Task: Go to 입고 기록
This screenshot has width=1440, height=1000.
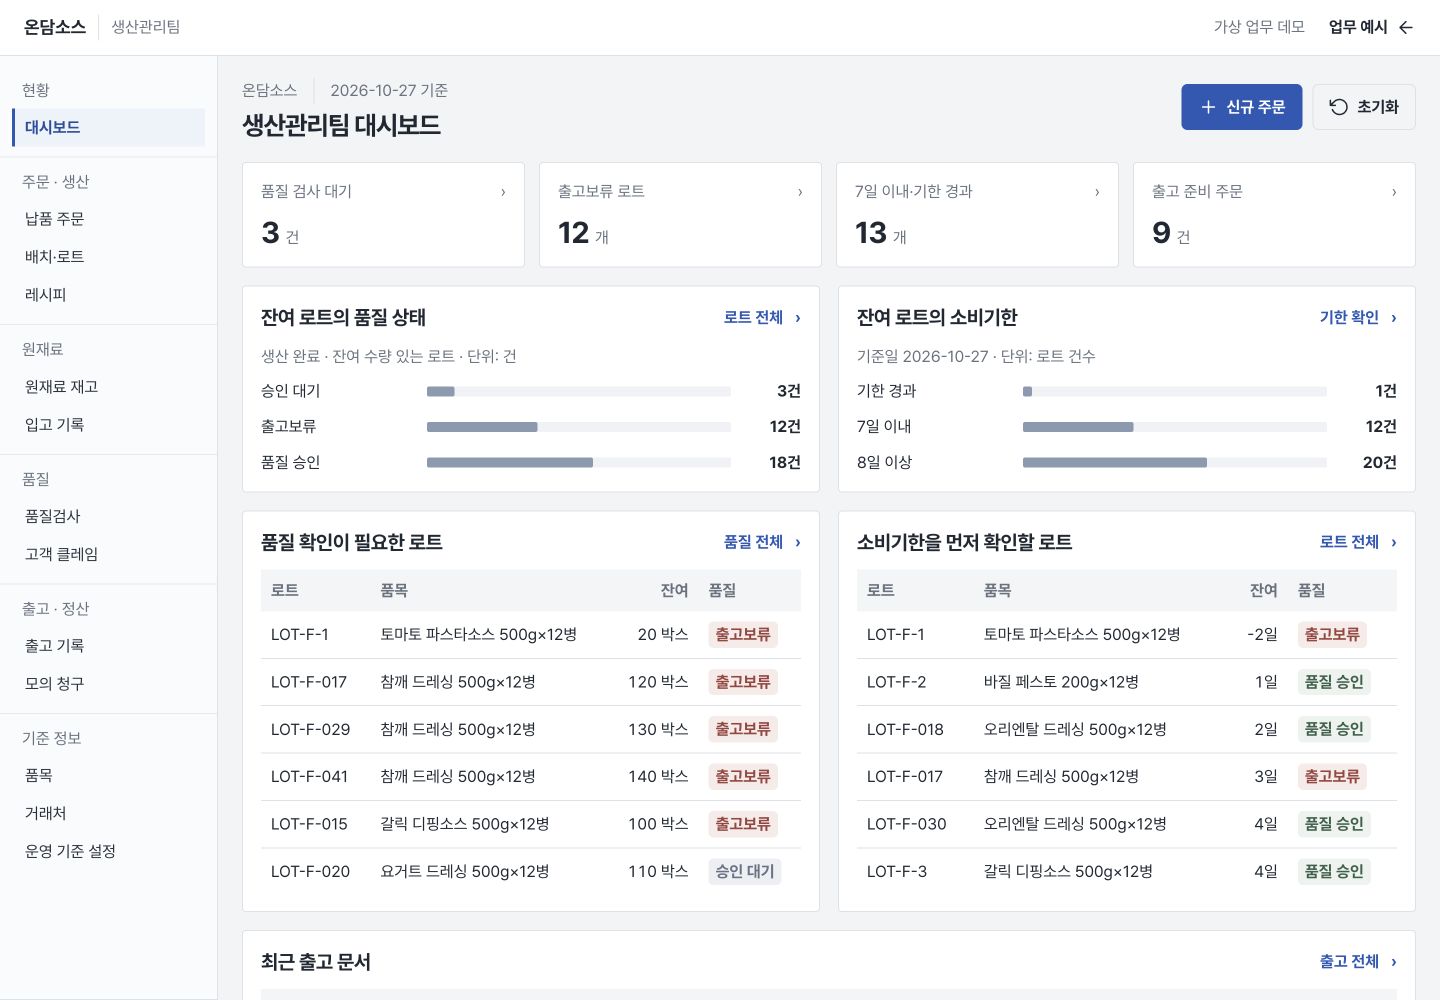Action: [x=108, y=424]
